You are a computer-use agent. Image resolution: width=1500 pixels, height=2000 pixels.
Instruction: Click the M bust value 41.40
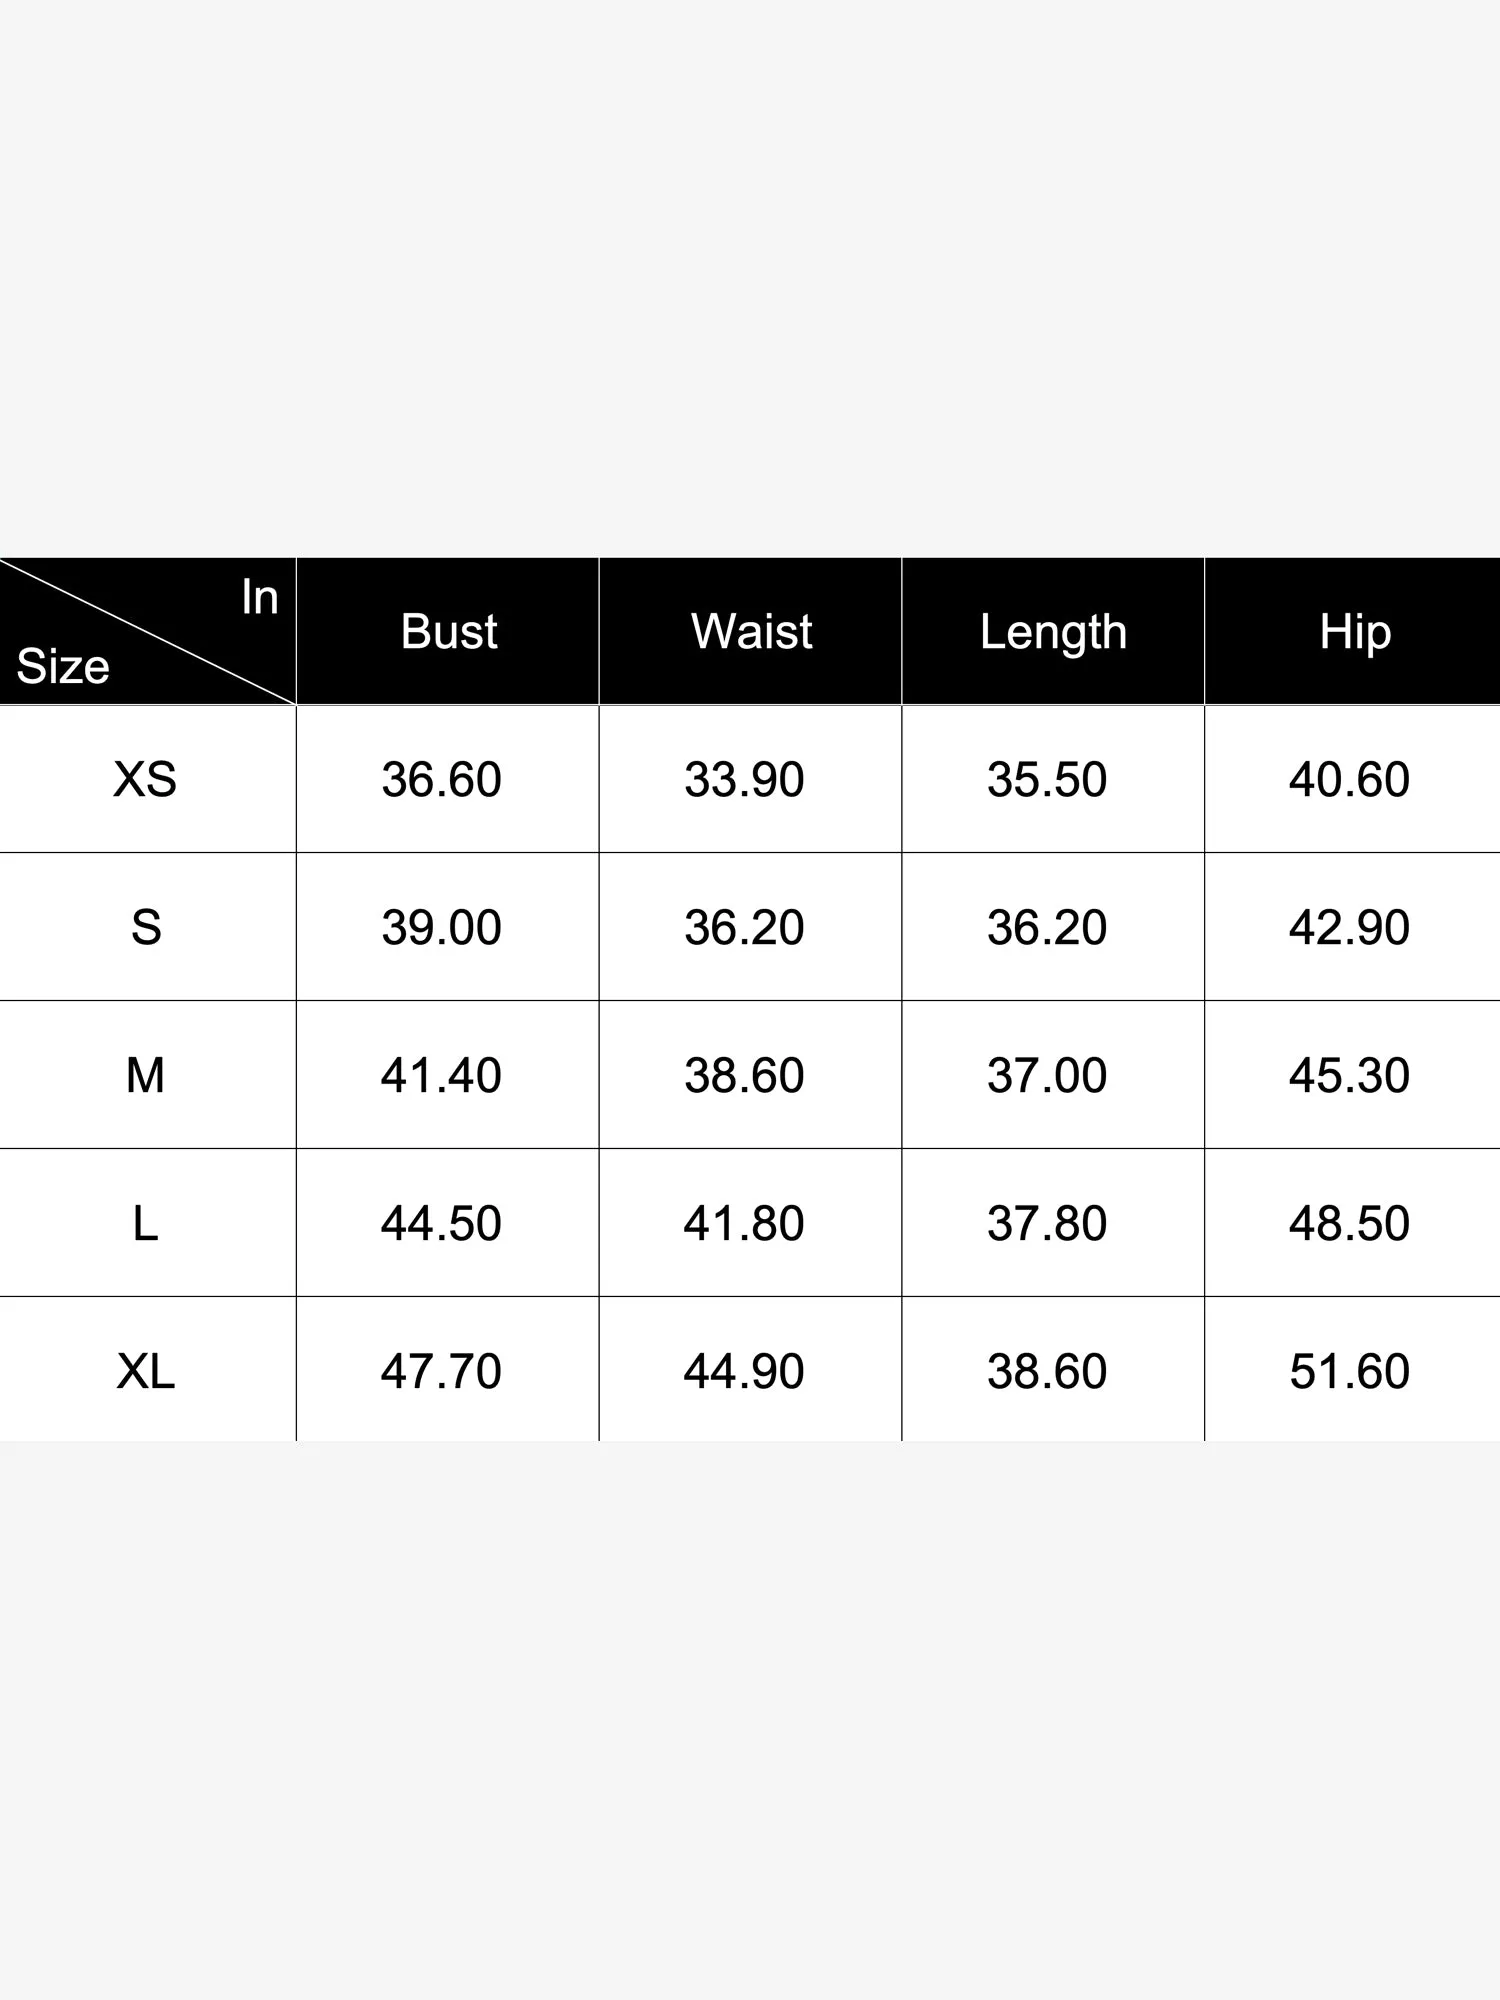[x=441, y=1075]
